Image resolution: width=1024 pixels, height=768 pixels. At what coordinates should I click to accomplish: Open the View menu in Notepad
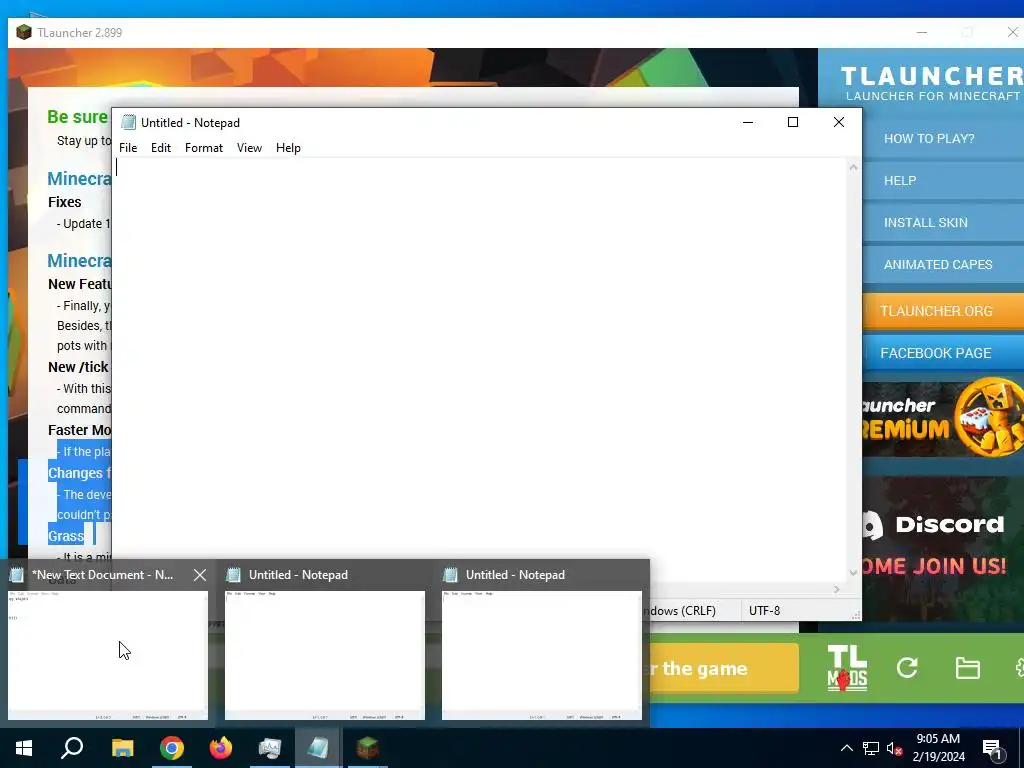tap(249, 148)
